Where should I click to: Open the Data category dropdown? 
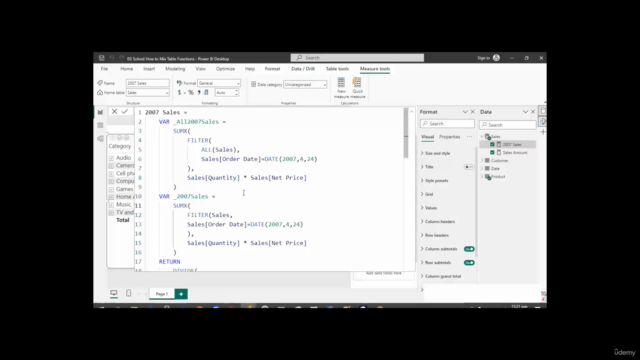pos(305,84)
